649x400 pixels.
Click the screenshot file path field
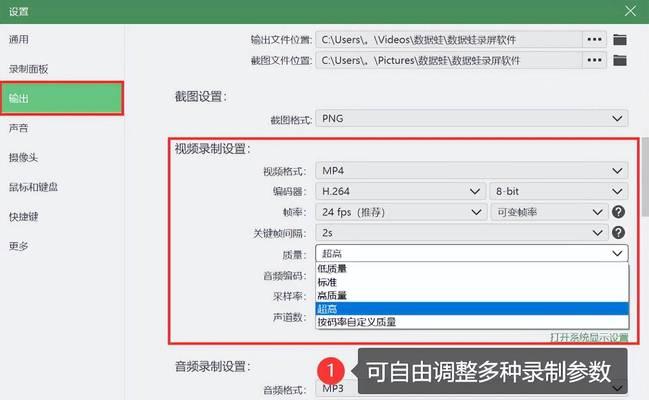coord(449,60)
